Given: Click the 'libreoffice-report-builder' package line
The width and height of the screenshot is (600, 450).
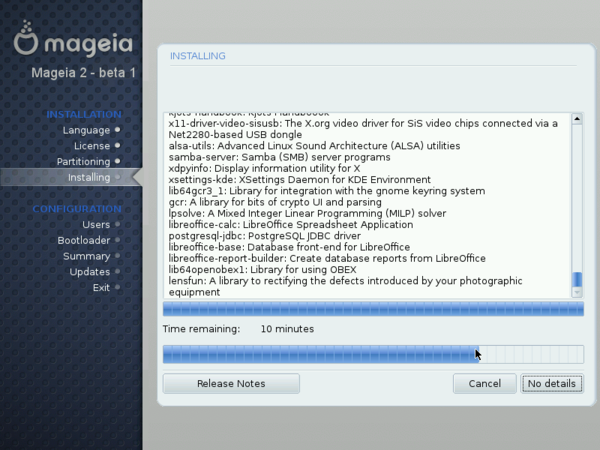Looking at the screenshot, I should (327, 258).
